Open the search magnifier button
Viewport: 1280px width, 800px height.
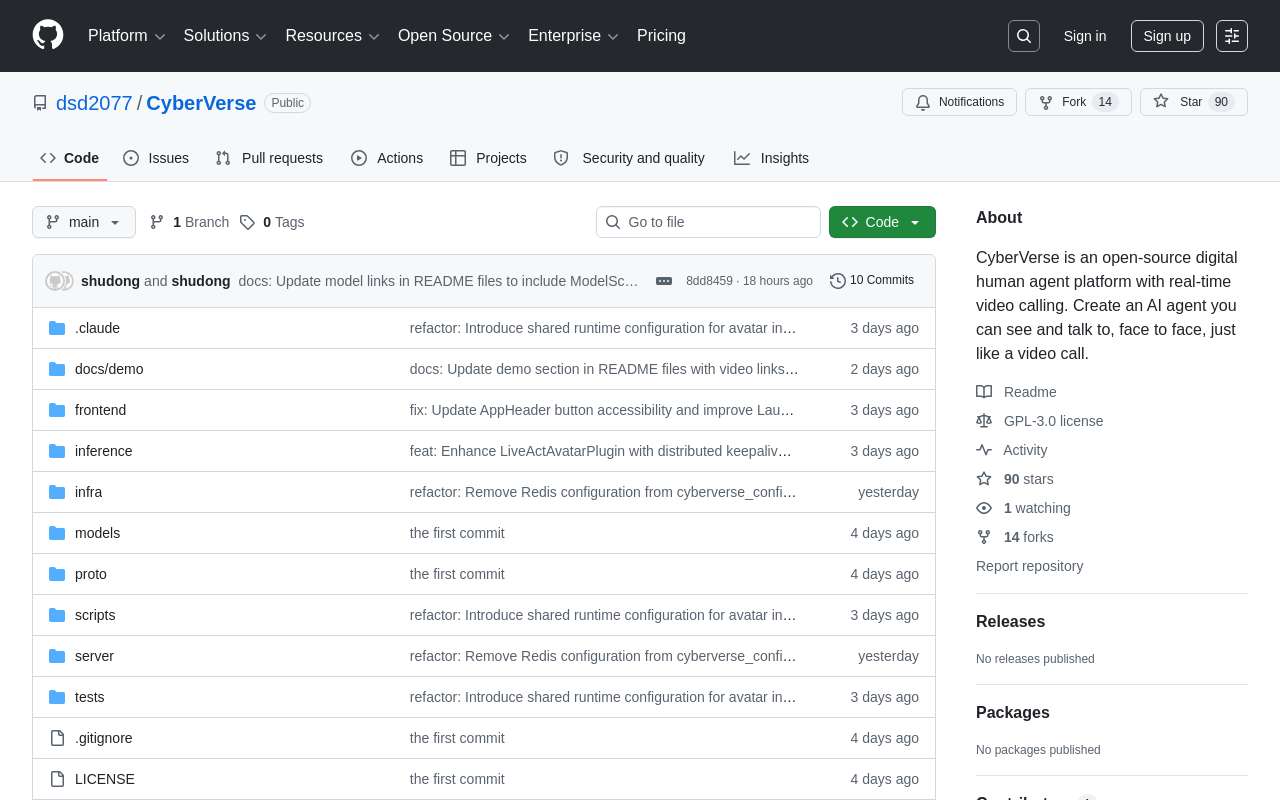1023,36
